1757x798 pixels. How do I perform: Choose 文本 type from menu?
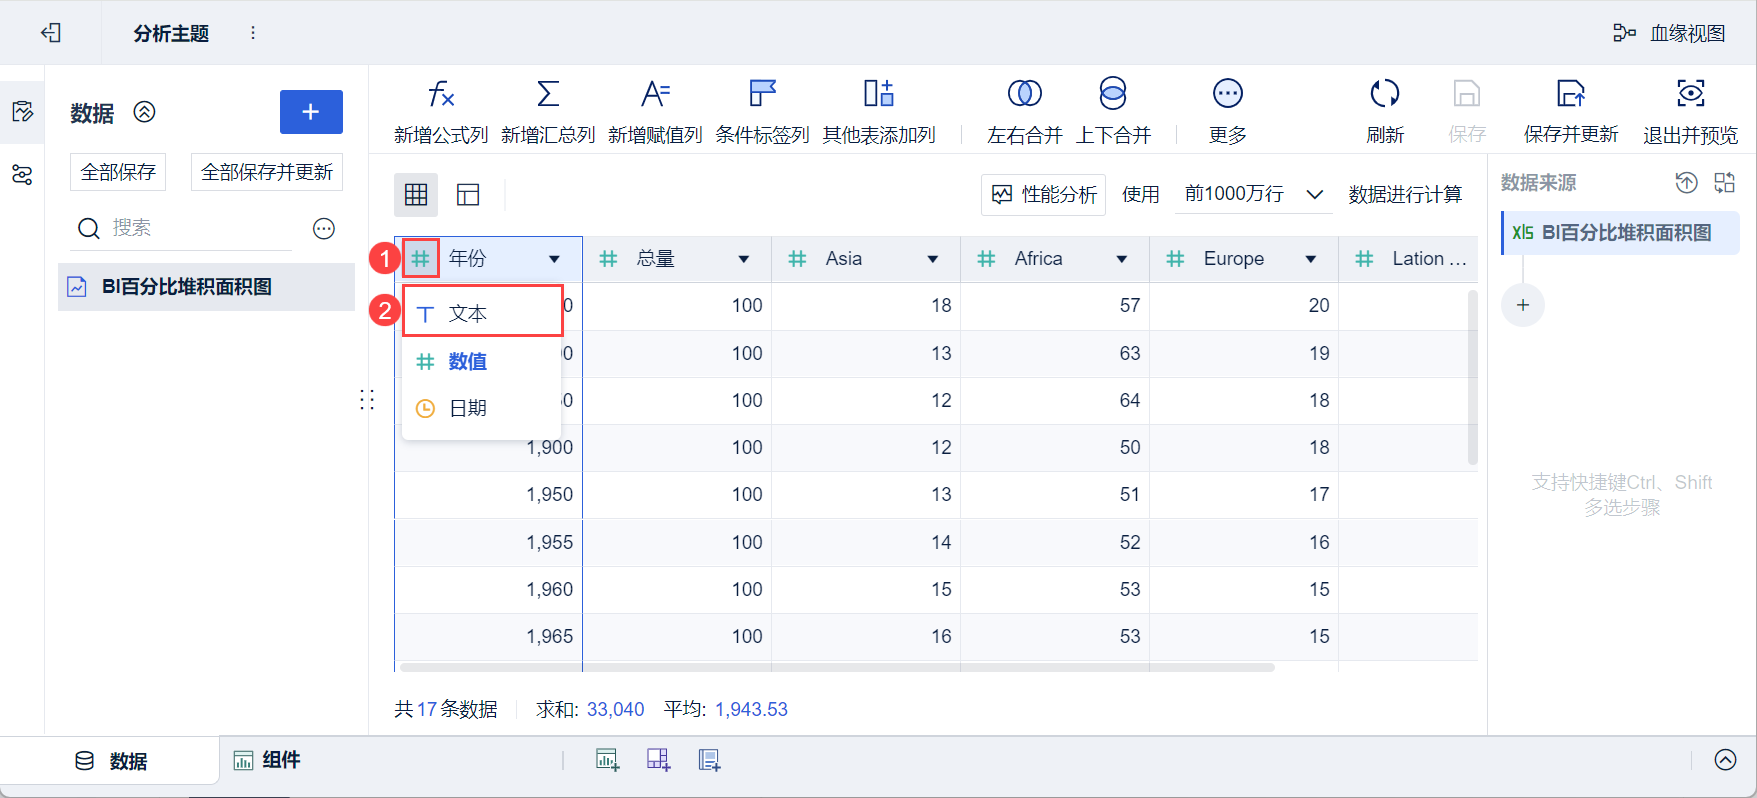tap(482, 313)
